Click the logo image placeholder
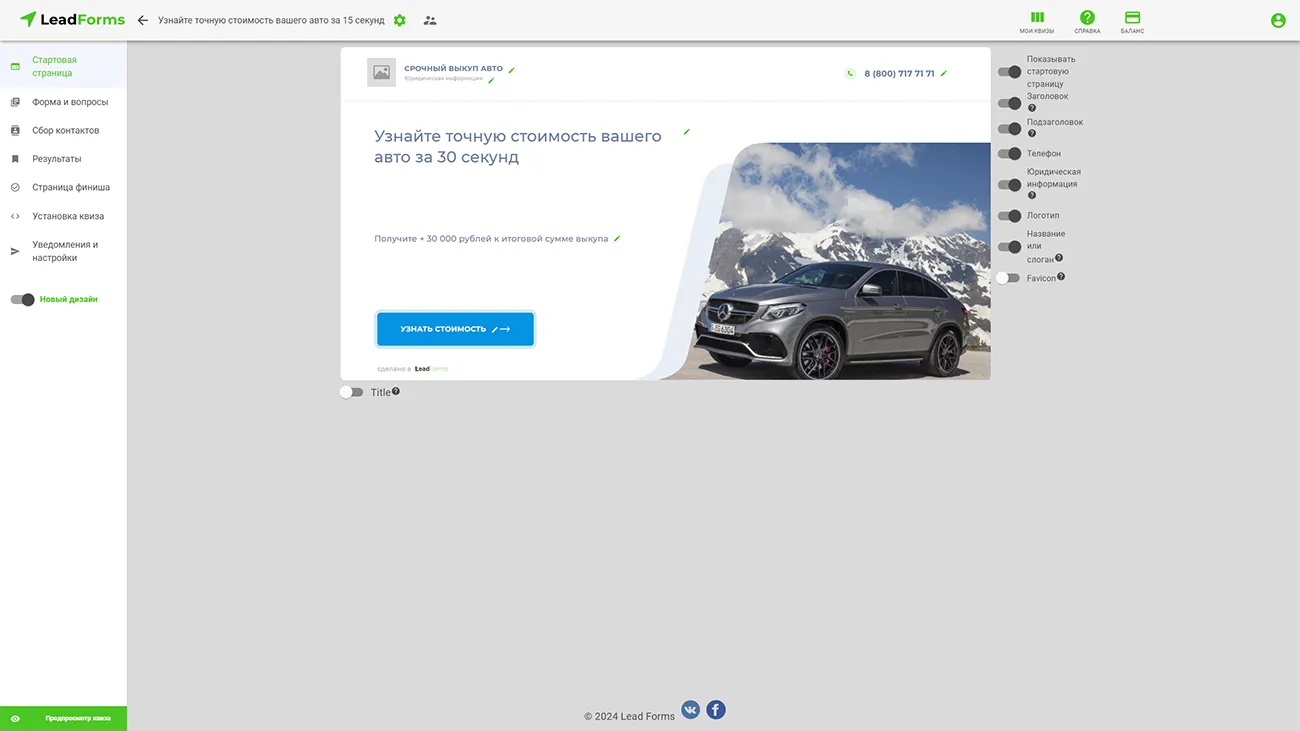This screenshot has height=731, width=1300. [381, 72]
